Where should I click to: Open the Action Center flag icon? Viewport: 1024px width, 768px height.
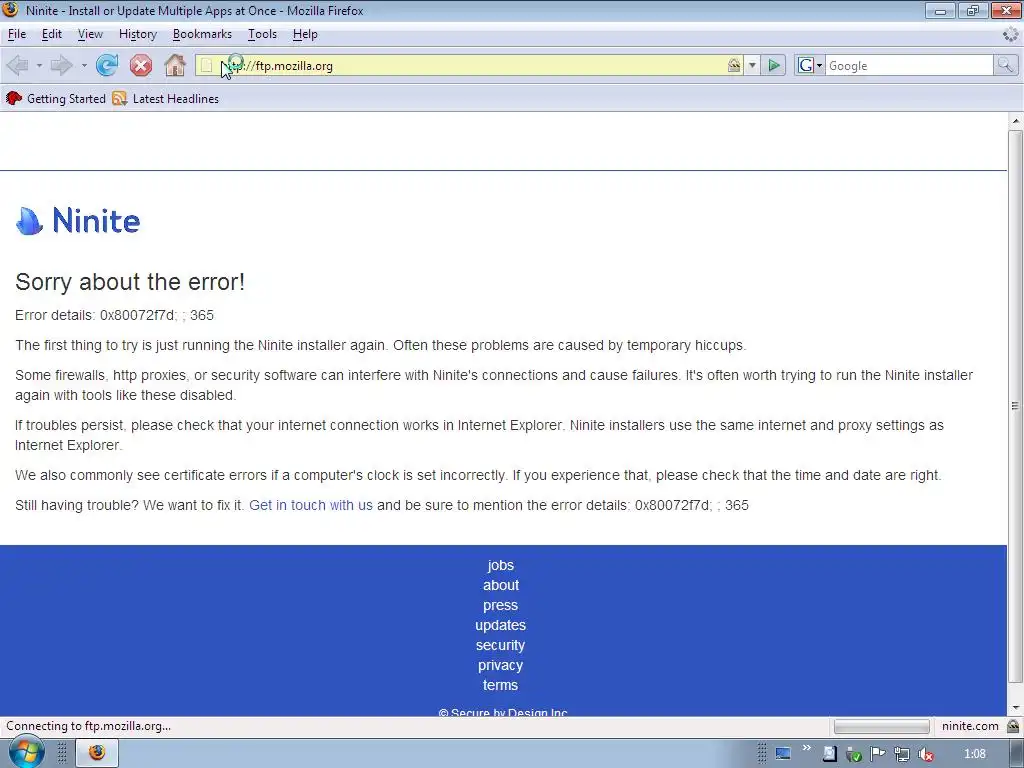878,755
